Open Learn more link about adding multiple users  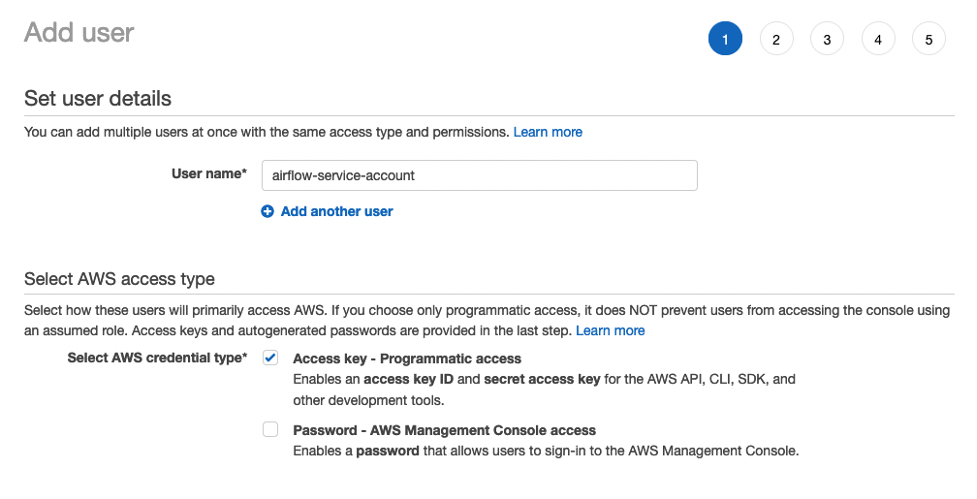(x=547, y=132)
